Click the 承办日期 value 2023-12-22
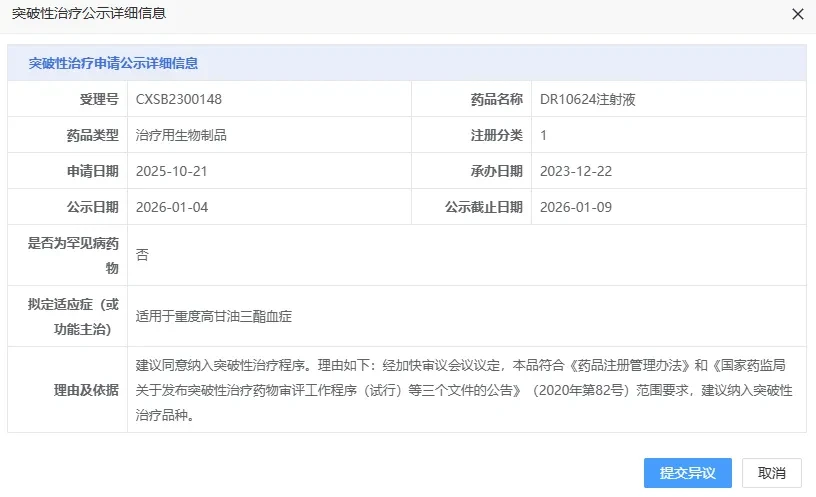The height and width of the screenshot is (497, 816). [x=576, y=171]
